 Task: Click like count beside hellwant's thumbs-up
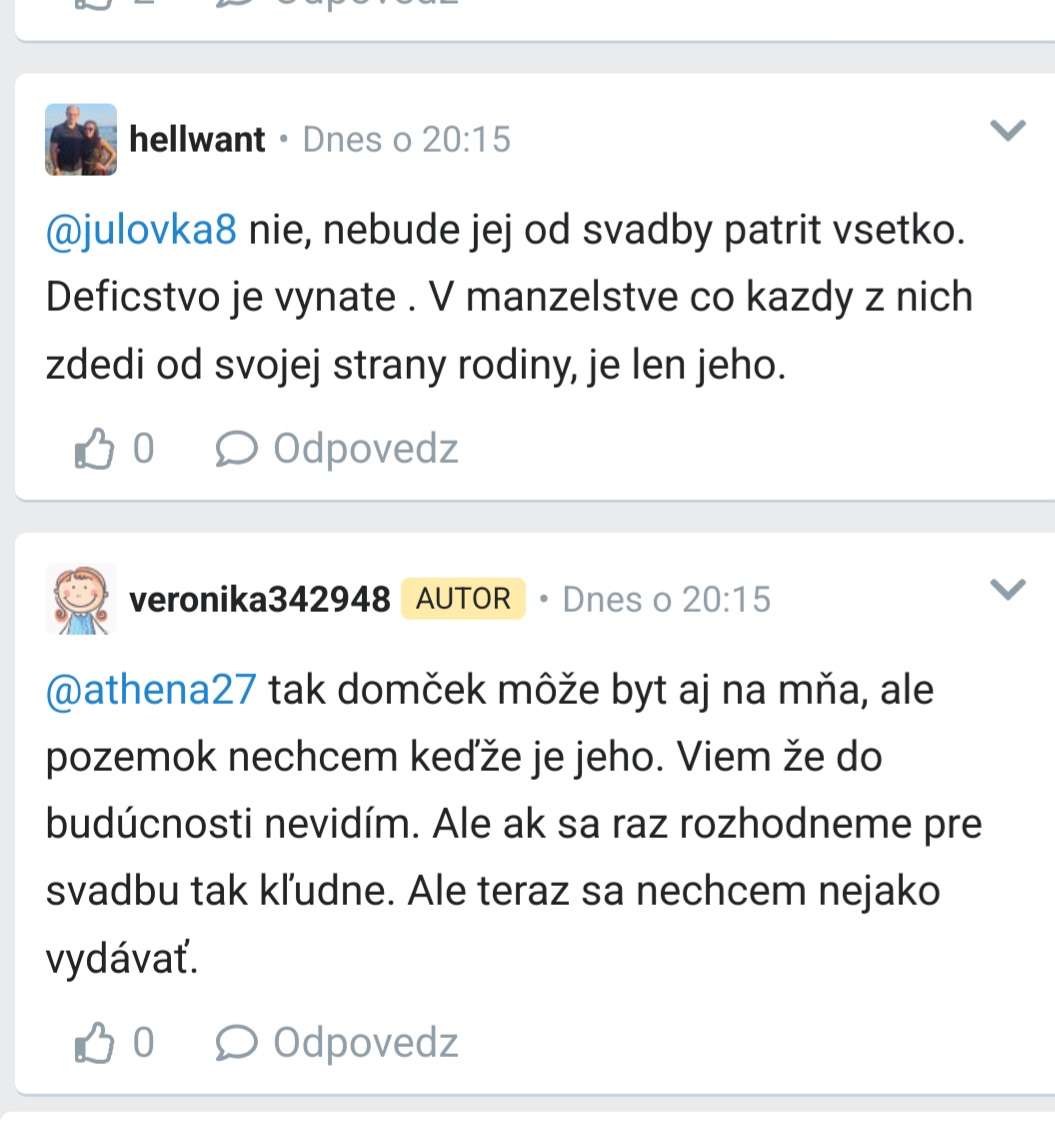[x=143, y=449]
